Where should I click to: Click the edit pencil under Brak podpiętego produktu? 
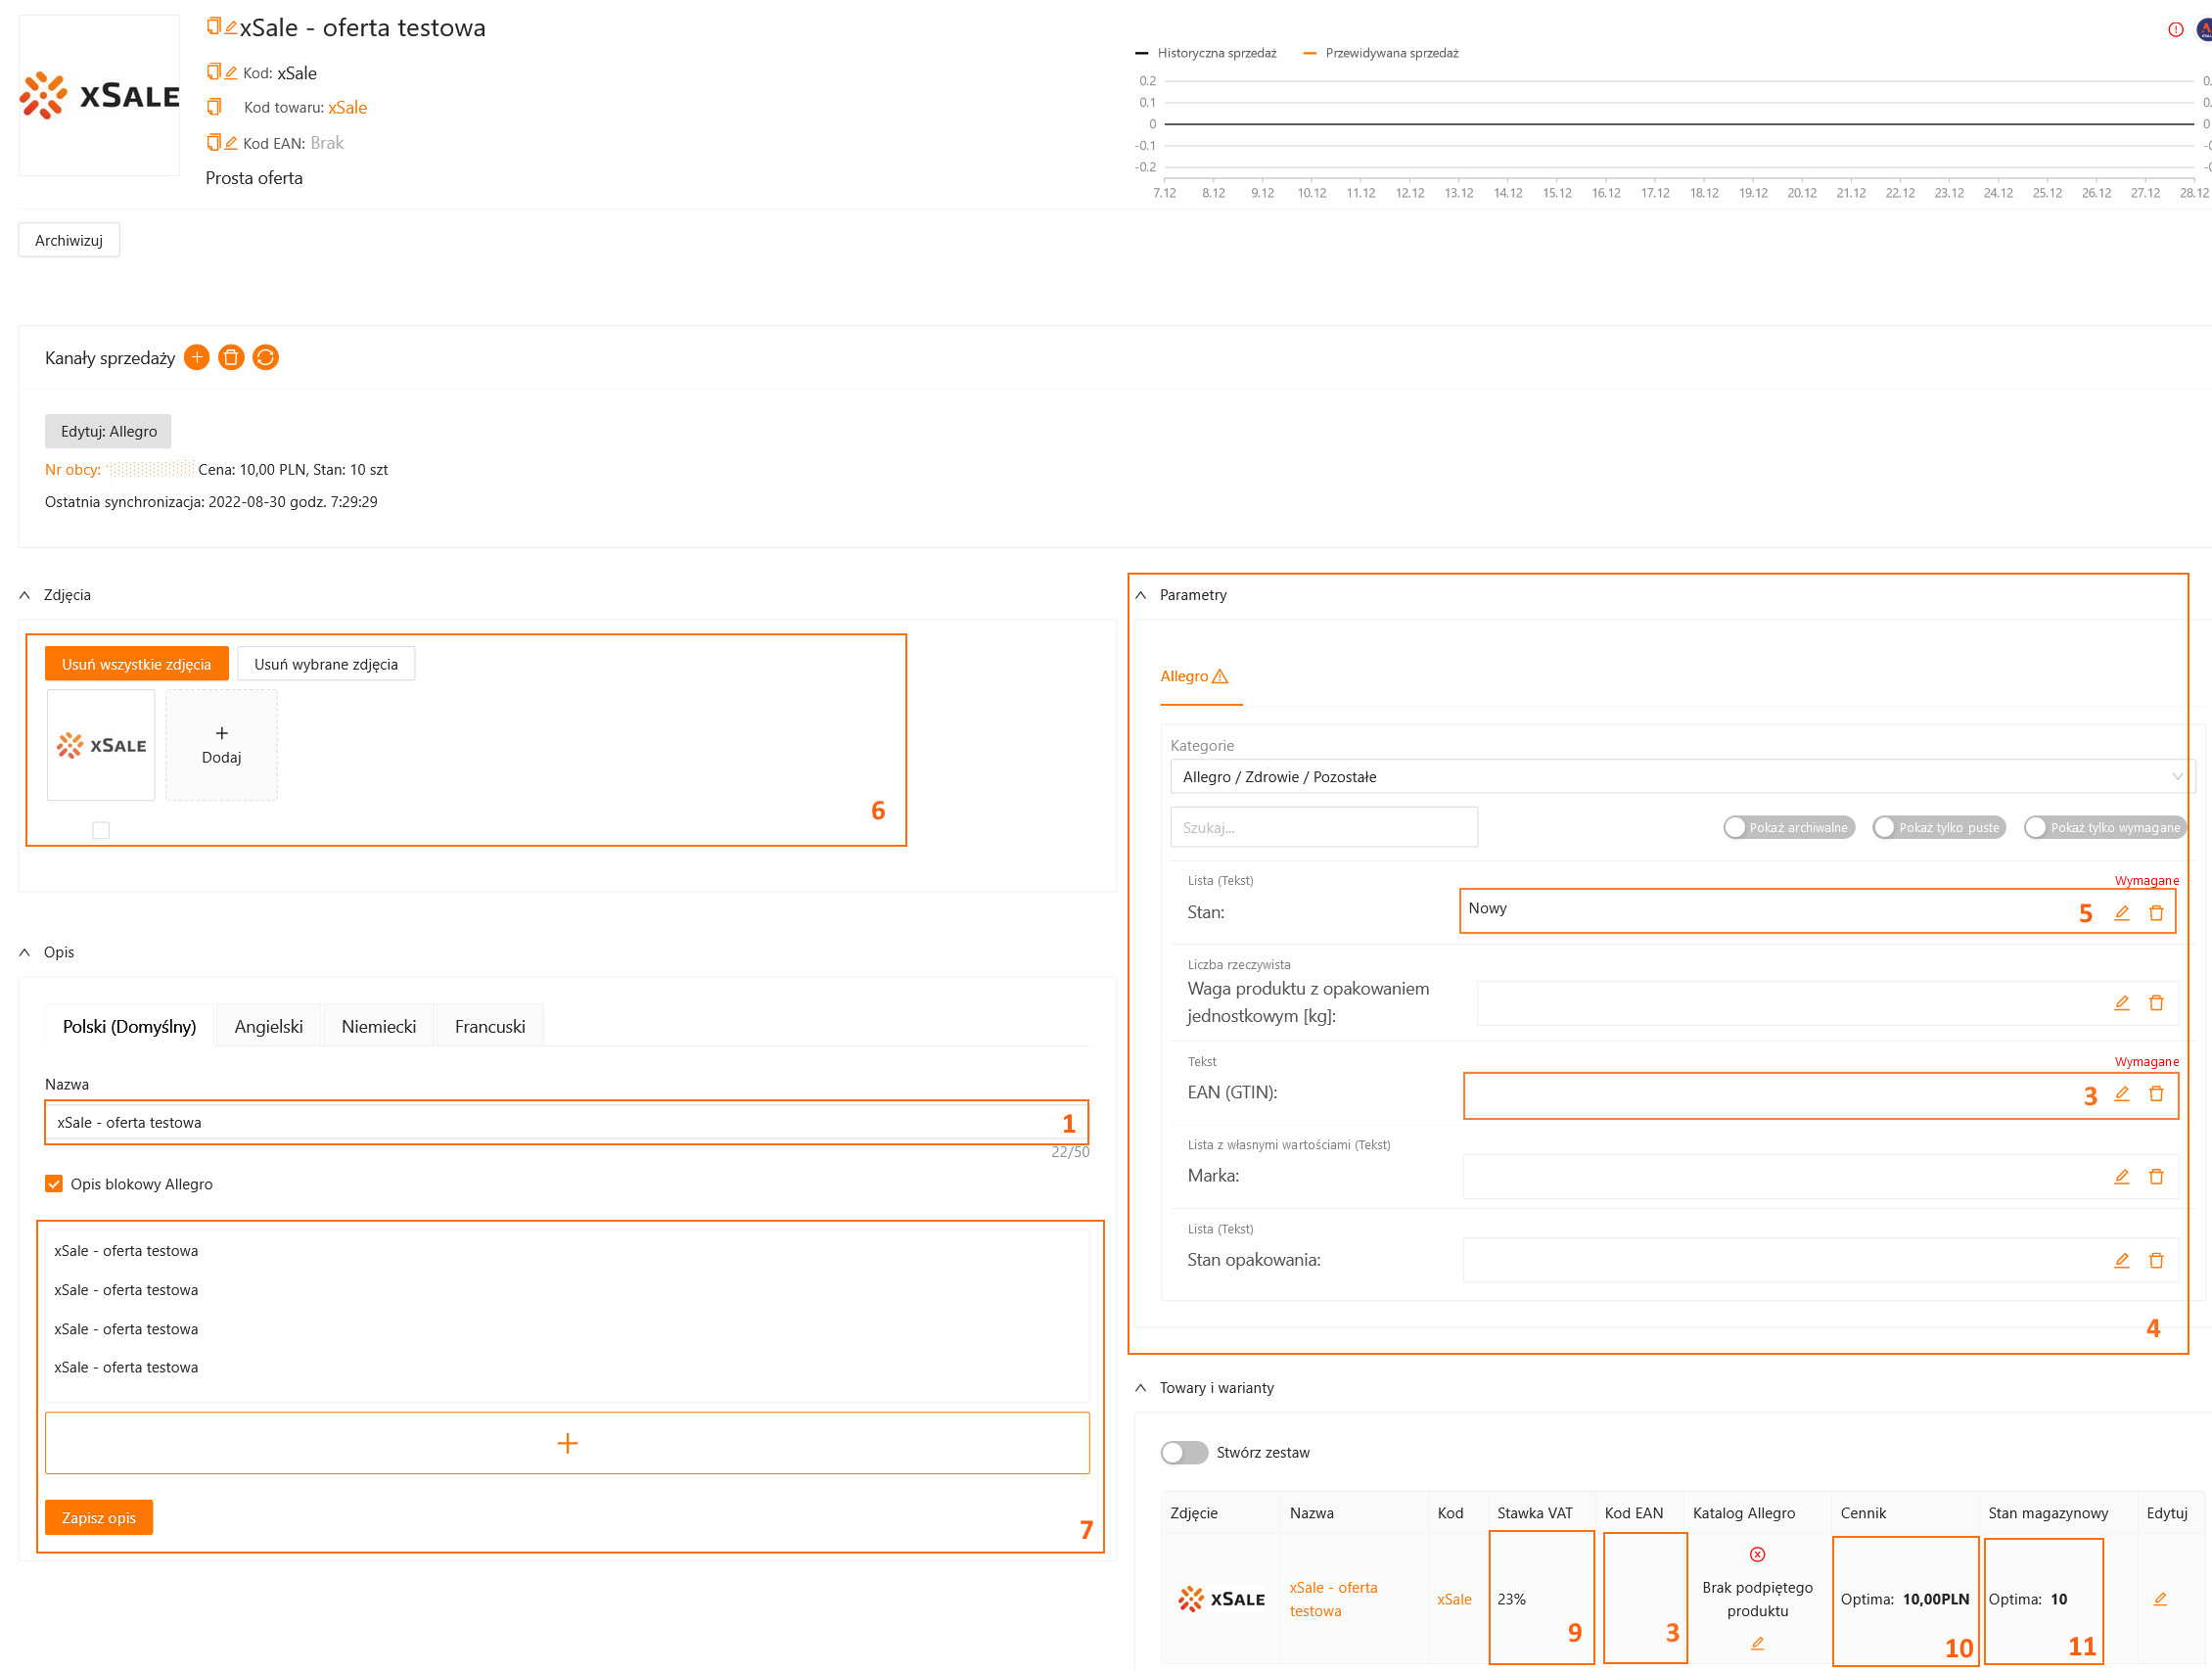[1757, 1643]
